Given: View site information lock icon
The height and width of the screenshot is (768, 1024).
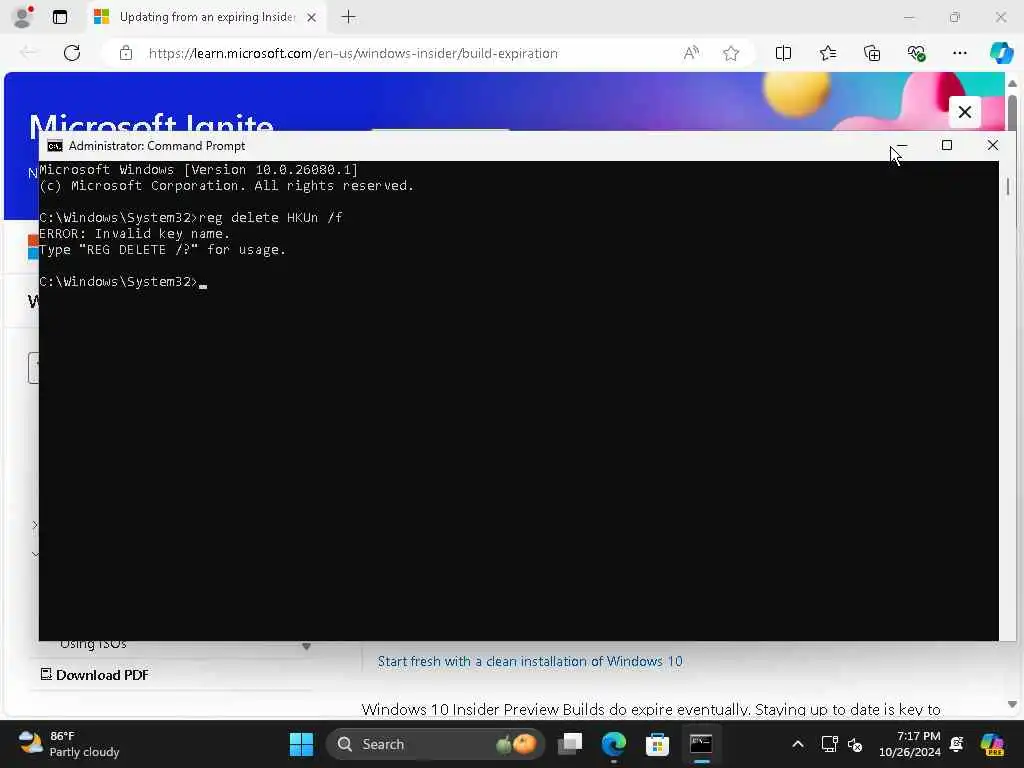Looking at the screenshot, I should click(x=126, y=53).
